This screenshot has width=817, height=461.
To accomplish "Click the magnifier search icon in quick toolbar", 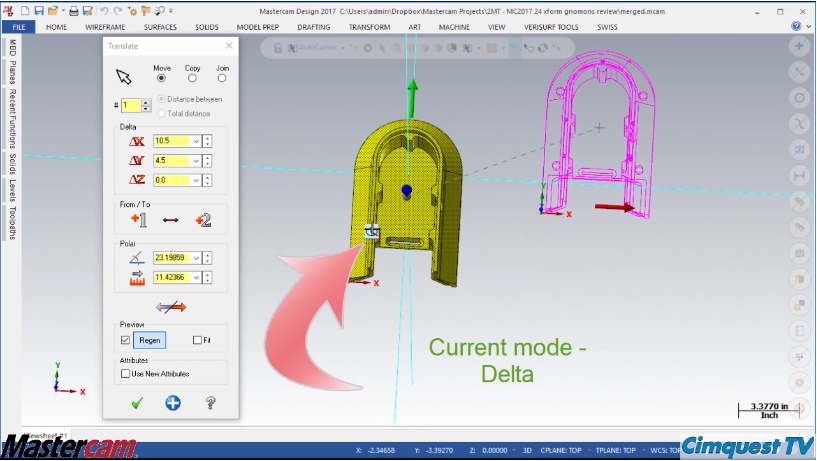I will (160, 10).
